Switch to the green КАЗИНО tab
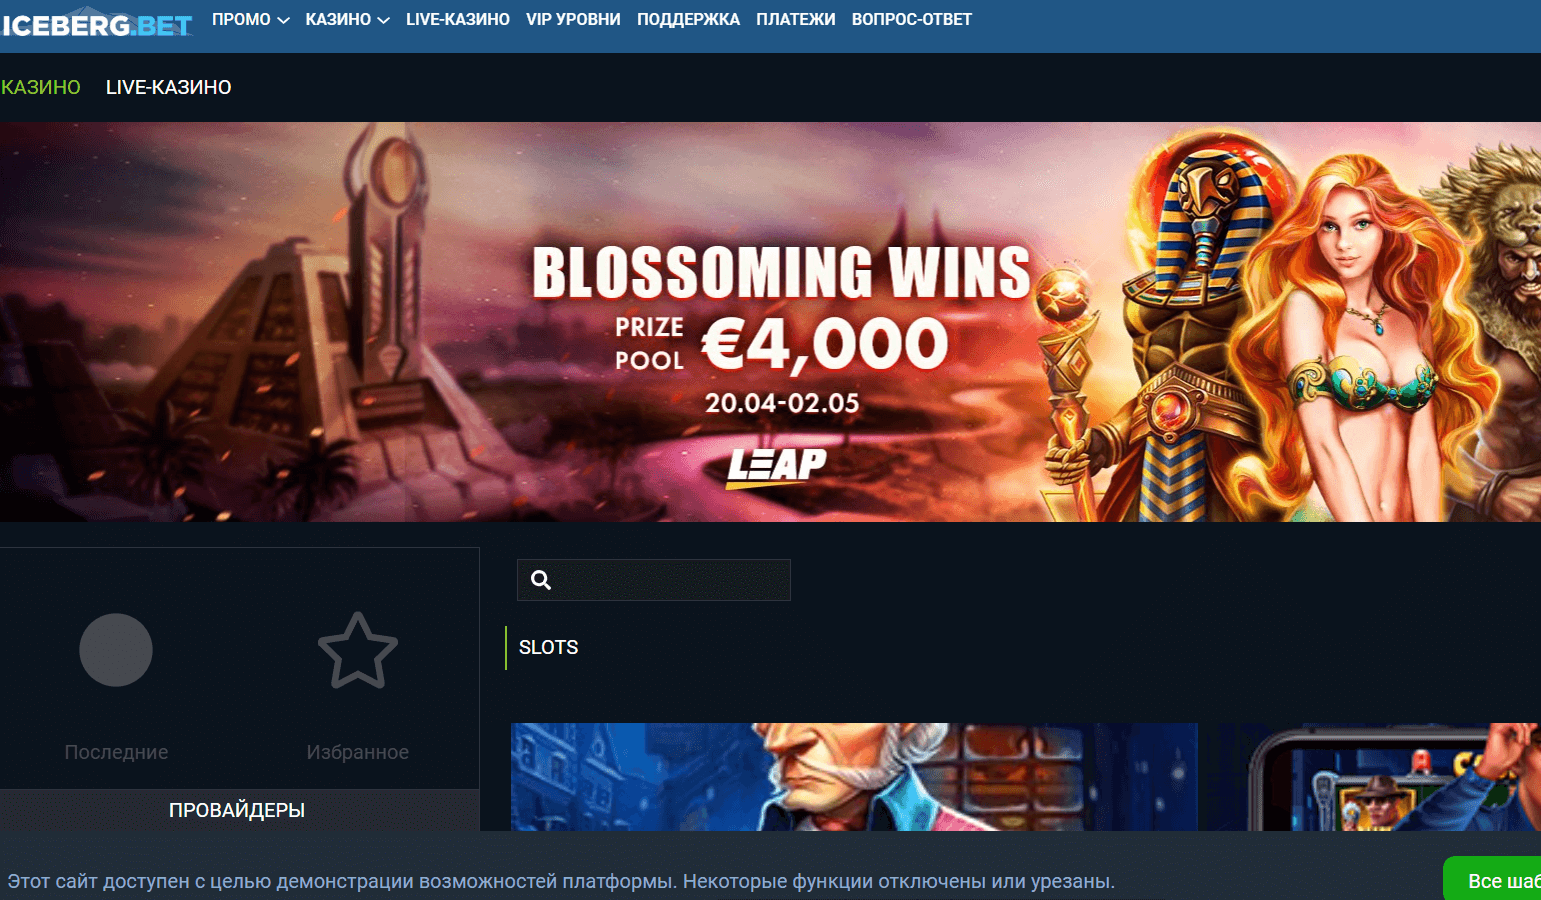Image resolution: width=1541 pixels, height=900 pixels. click(40, 87)
